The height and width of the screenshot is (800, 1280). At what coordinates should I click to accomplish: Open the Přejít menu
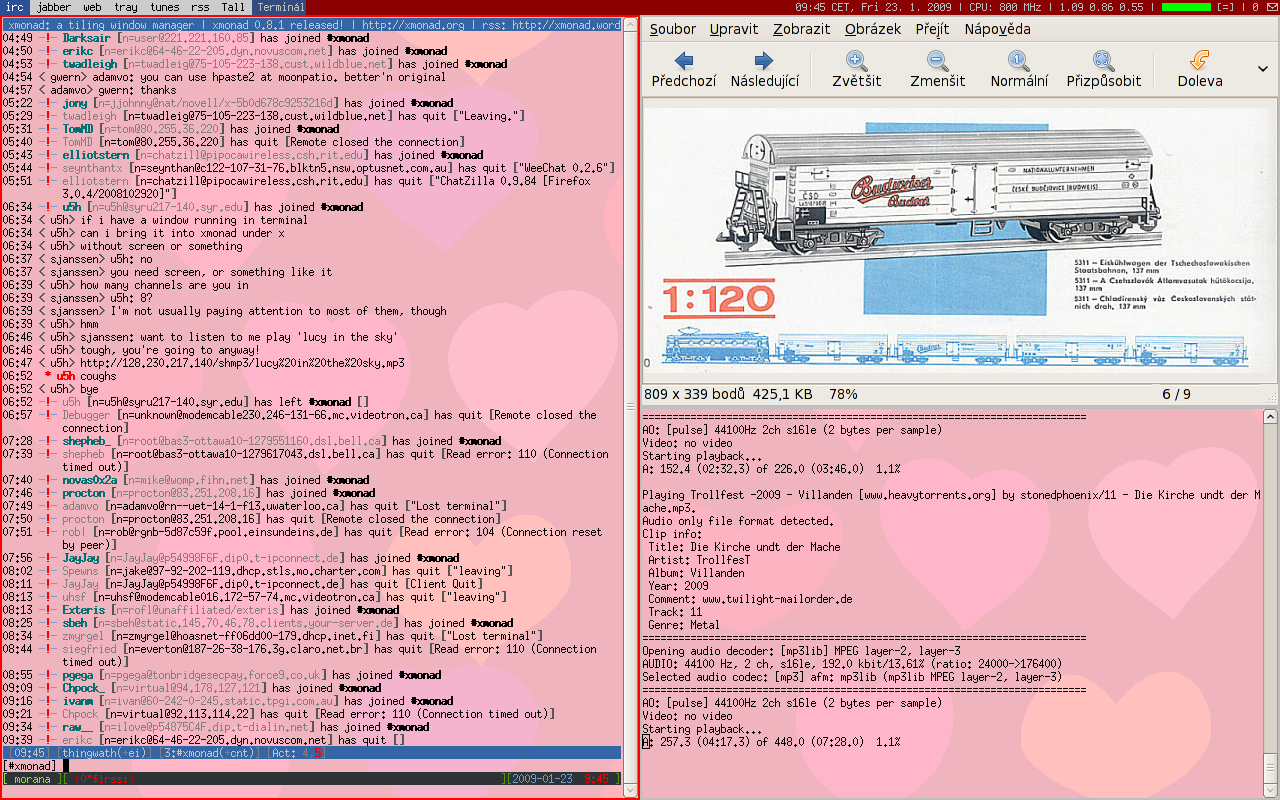932,29
